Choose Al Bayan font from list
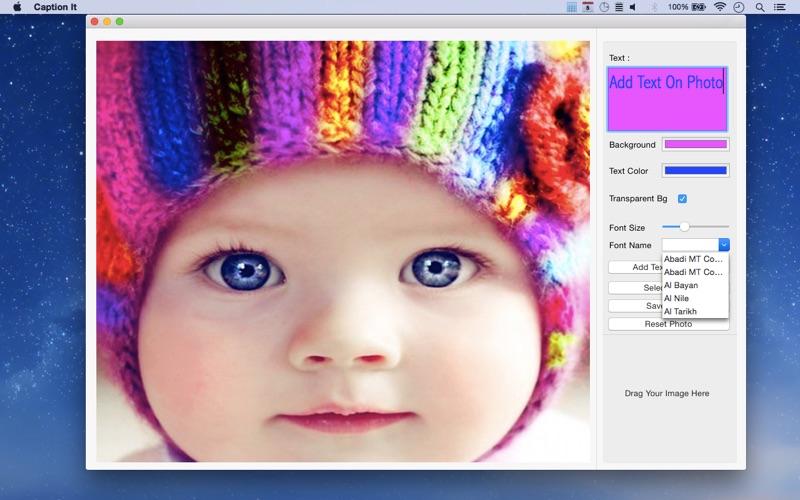The width and height of the screenshot is (800, 500). pyautogui.click(x=695, y=285)
